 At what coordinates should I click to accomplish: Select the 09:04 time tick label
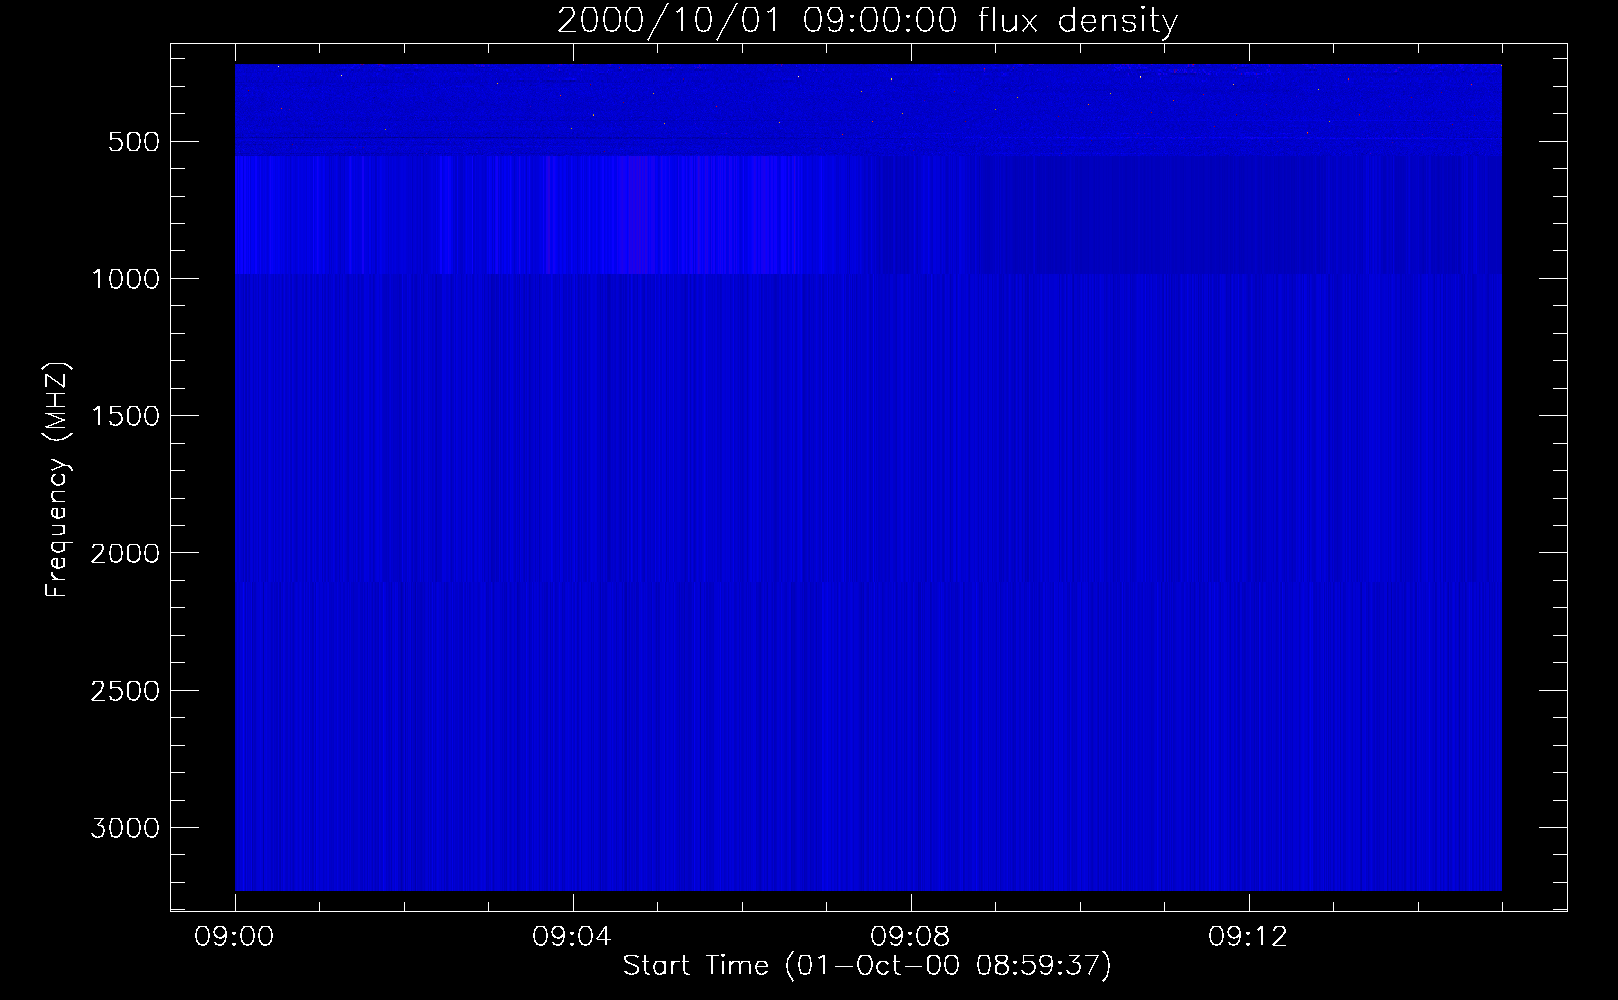[573, 937]
